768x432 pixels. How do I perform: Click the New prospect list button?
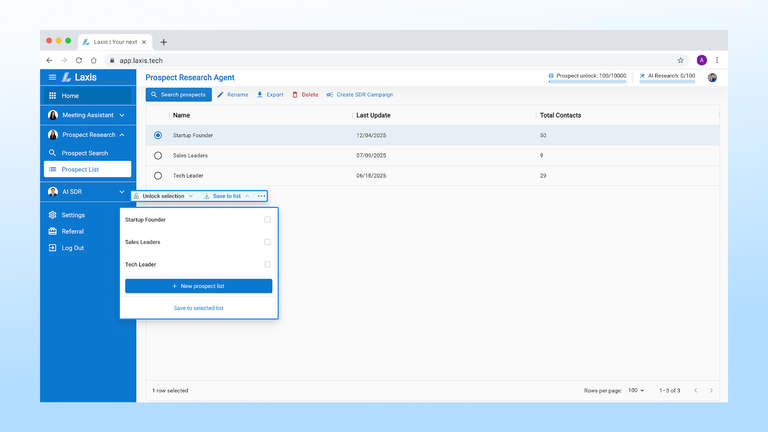(198, 286)
